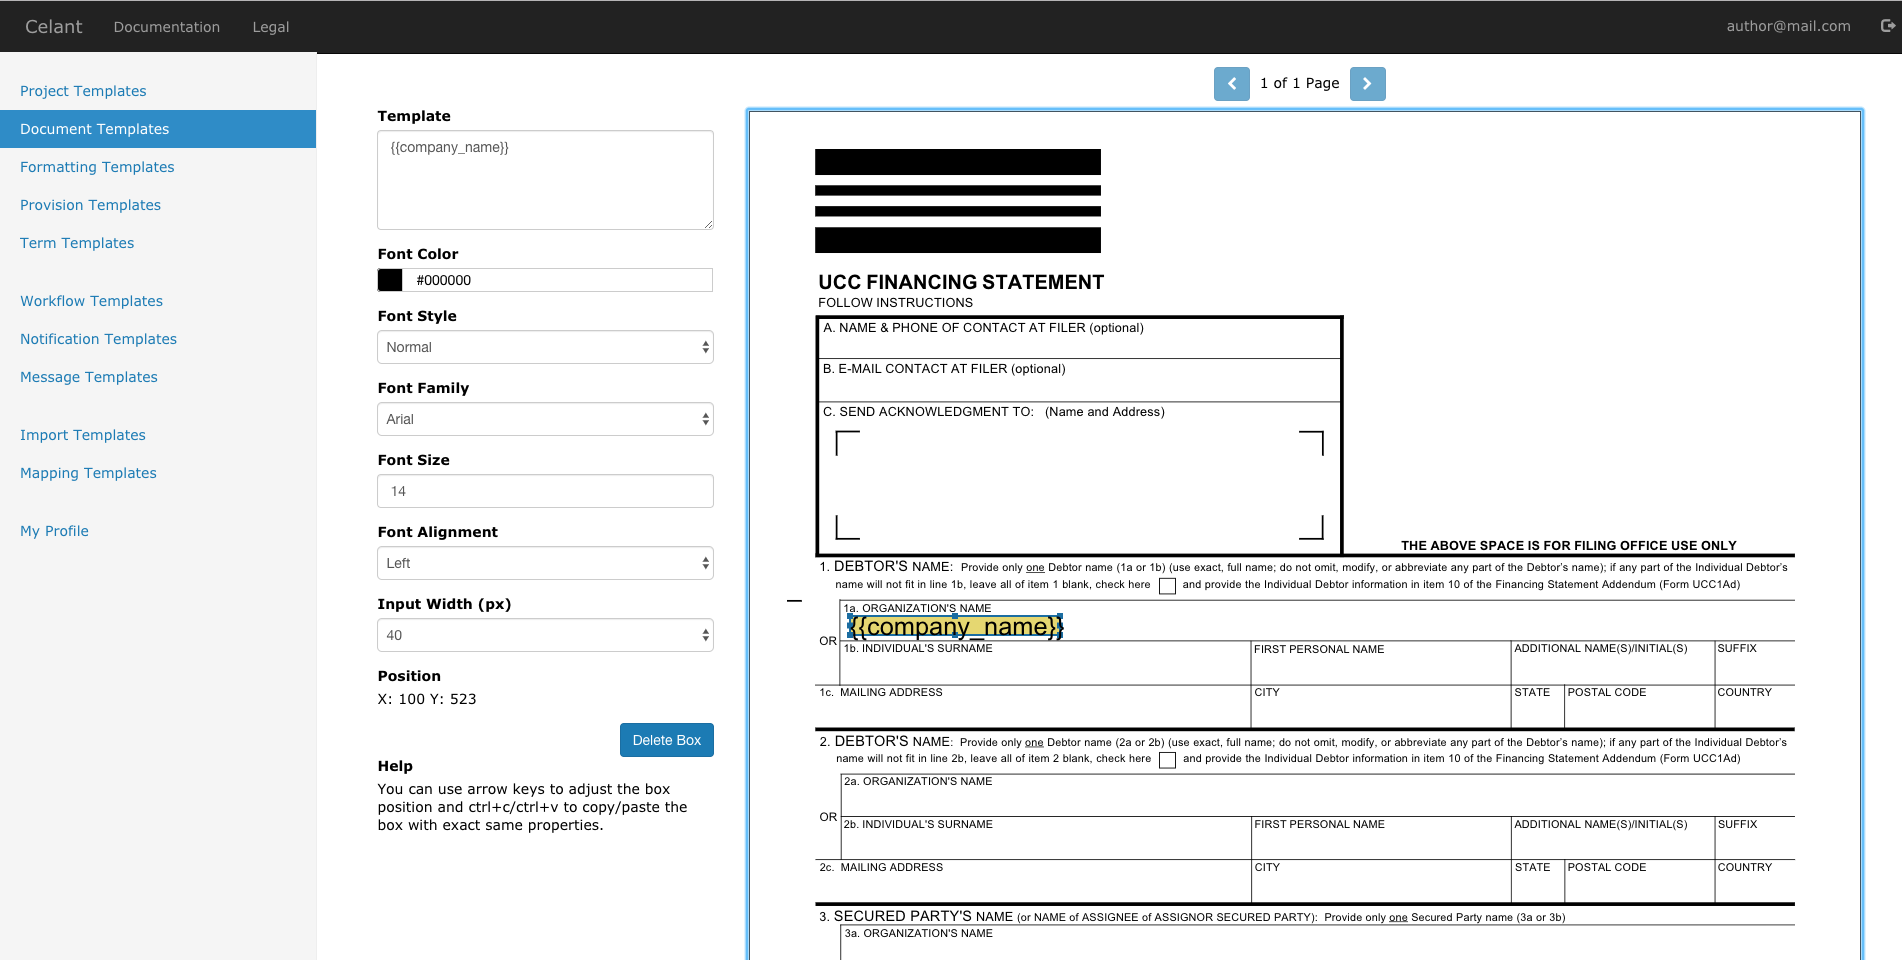Click the logout icon in the top bar
Viewport: 1902px width, 960px height.
tap(1884, 25)
